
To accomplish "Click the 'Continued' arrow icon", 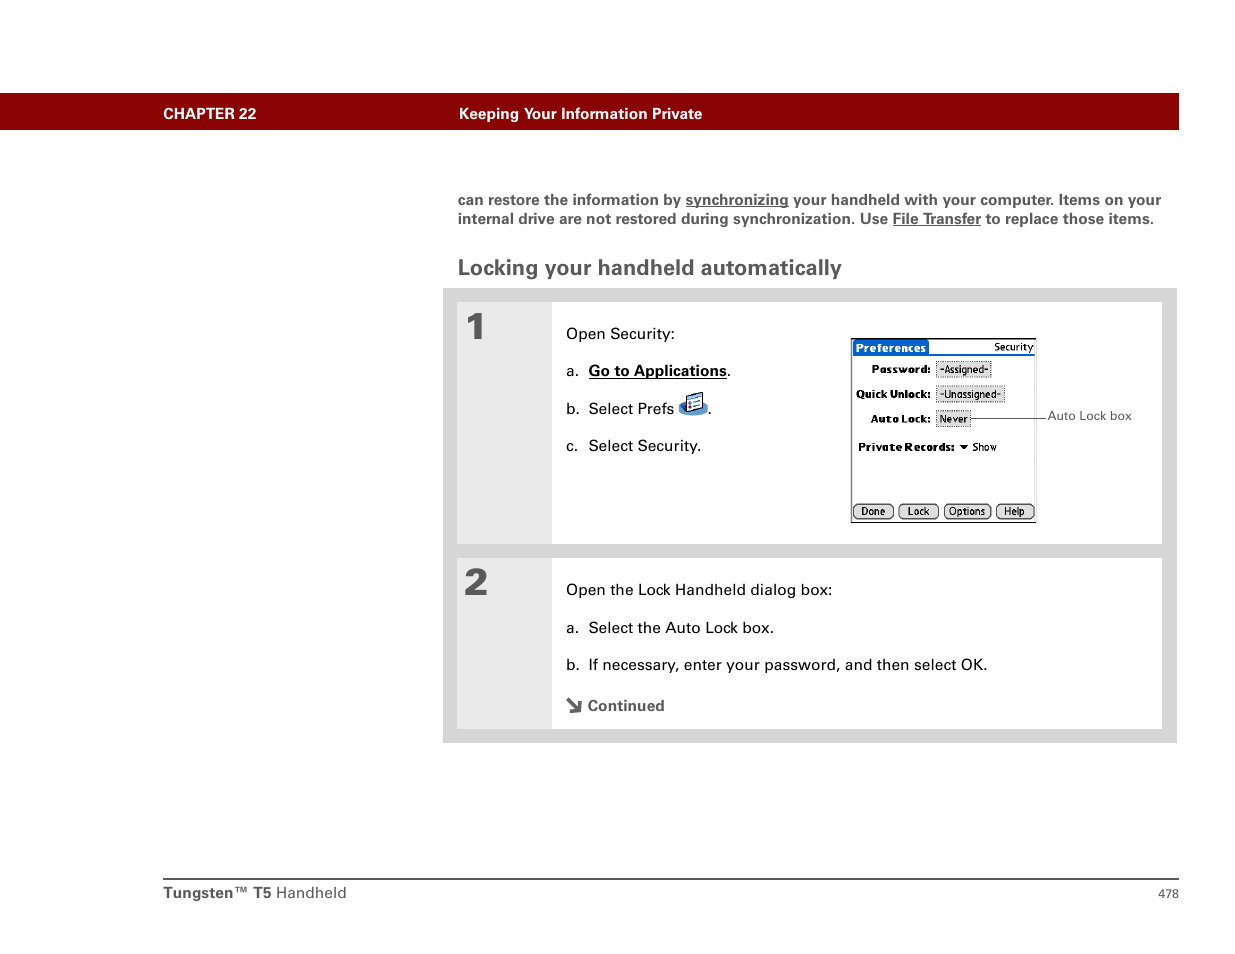I will pyautogui.click(x=574, y=706).
